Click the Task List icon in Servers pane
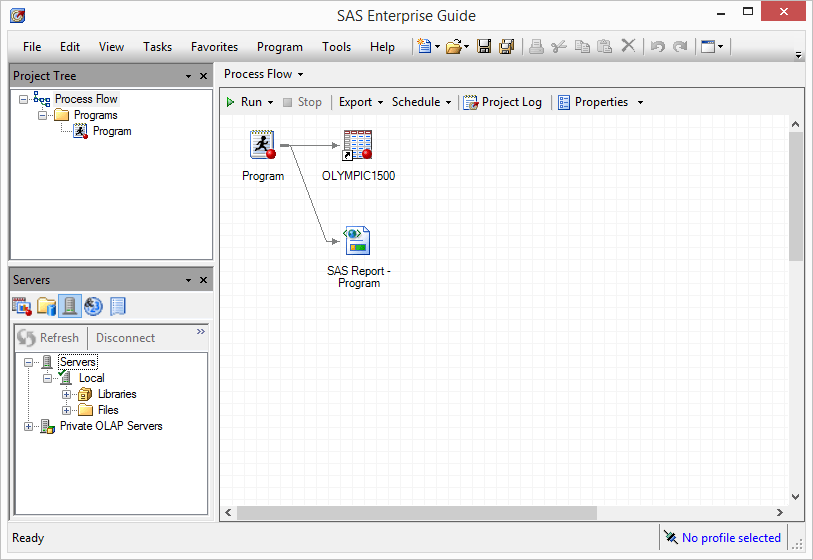813x560 pixels. click(22, 306)
